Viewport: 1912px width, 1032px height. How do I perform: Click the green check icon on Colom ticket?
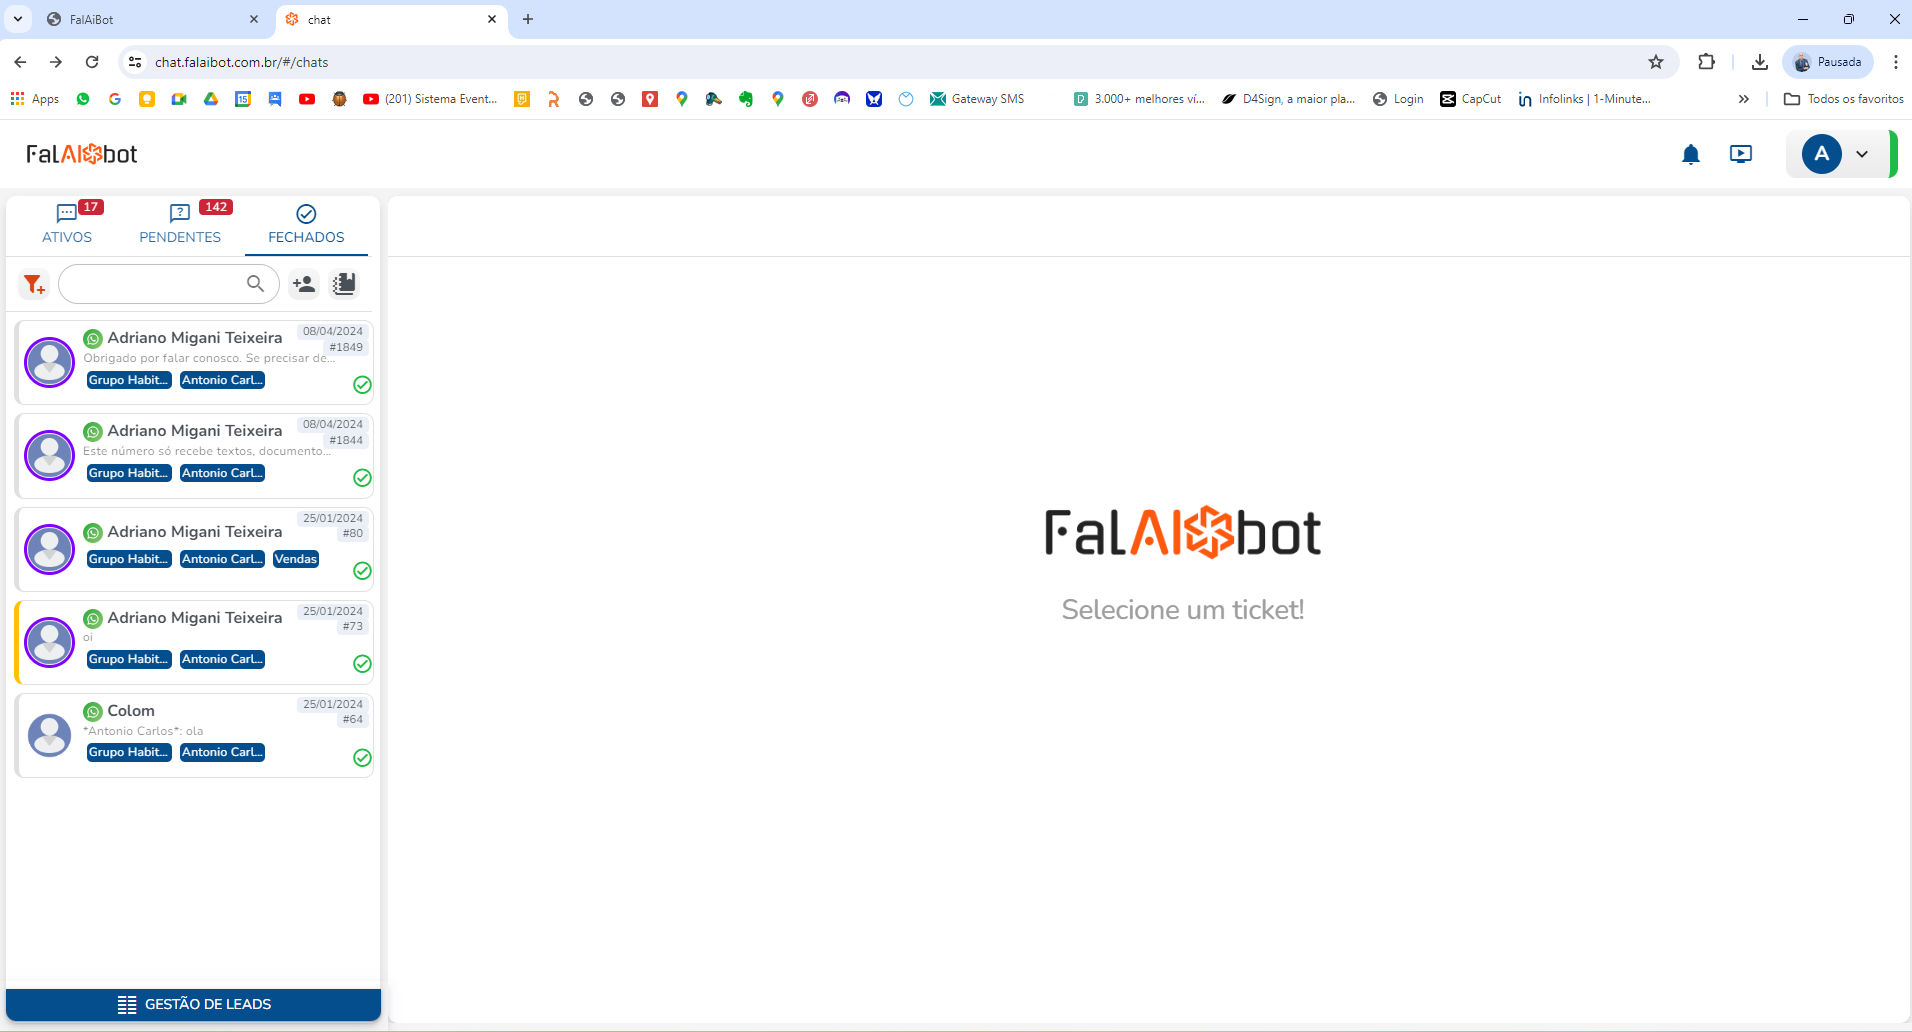pos(363,758)
